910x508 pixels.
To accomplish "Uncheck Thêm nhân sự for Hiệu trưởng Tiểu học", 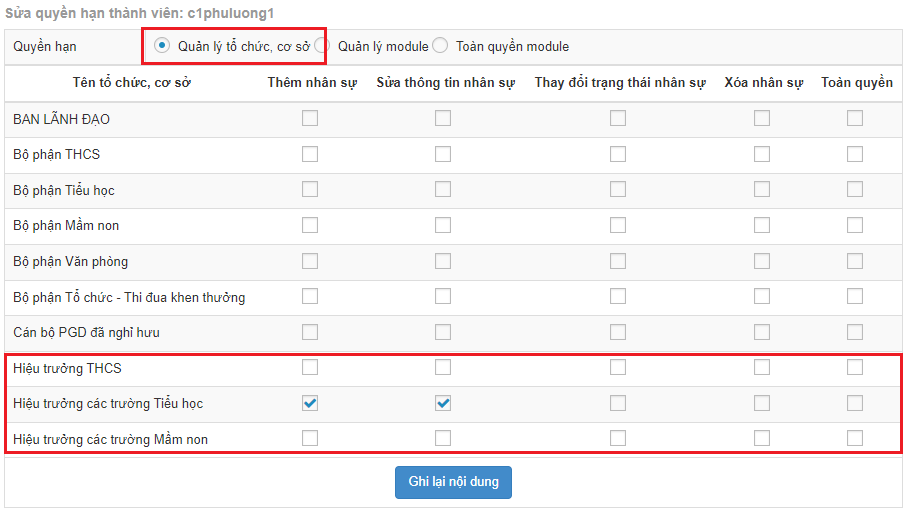I will click(310, 403).
